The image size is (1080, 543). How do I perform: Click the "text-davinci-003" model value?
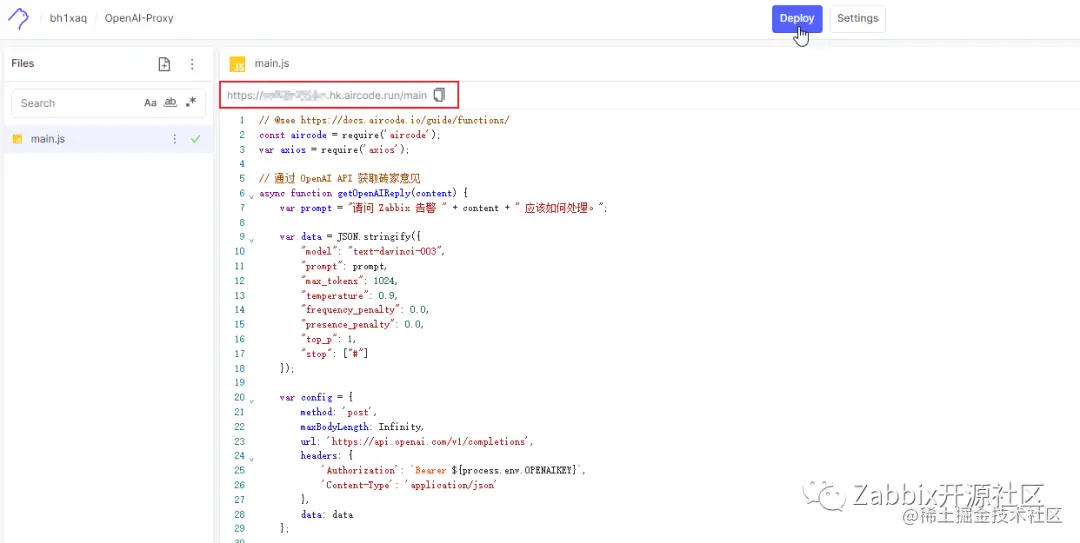tap(396, 252)
